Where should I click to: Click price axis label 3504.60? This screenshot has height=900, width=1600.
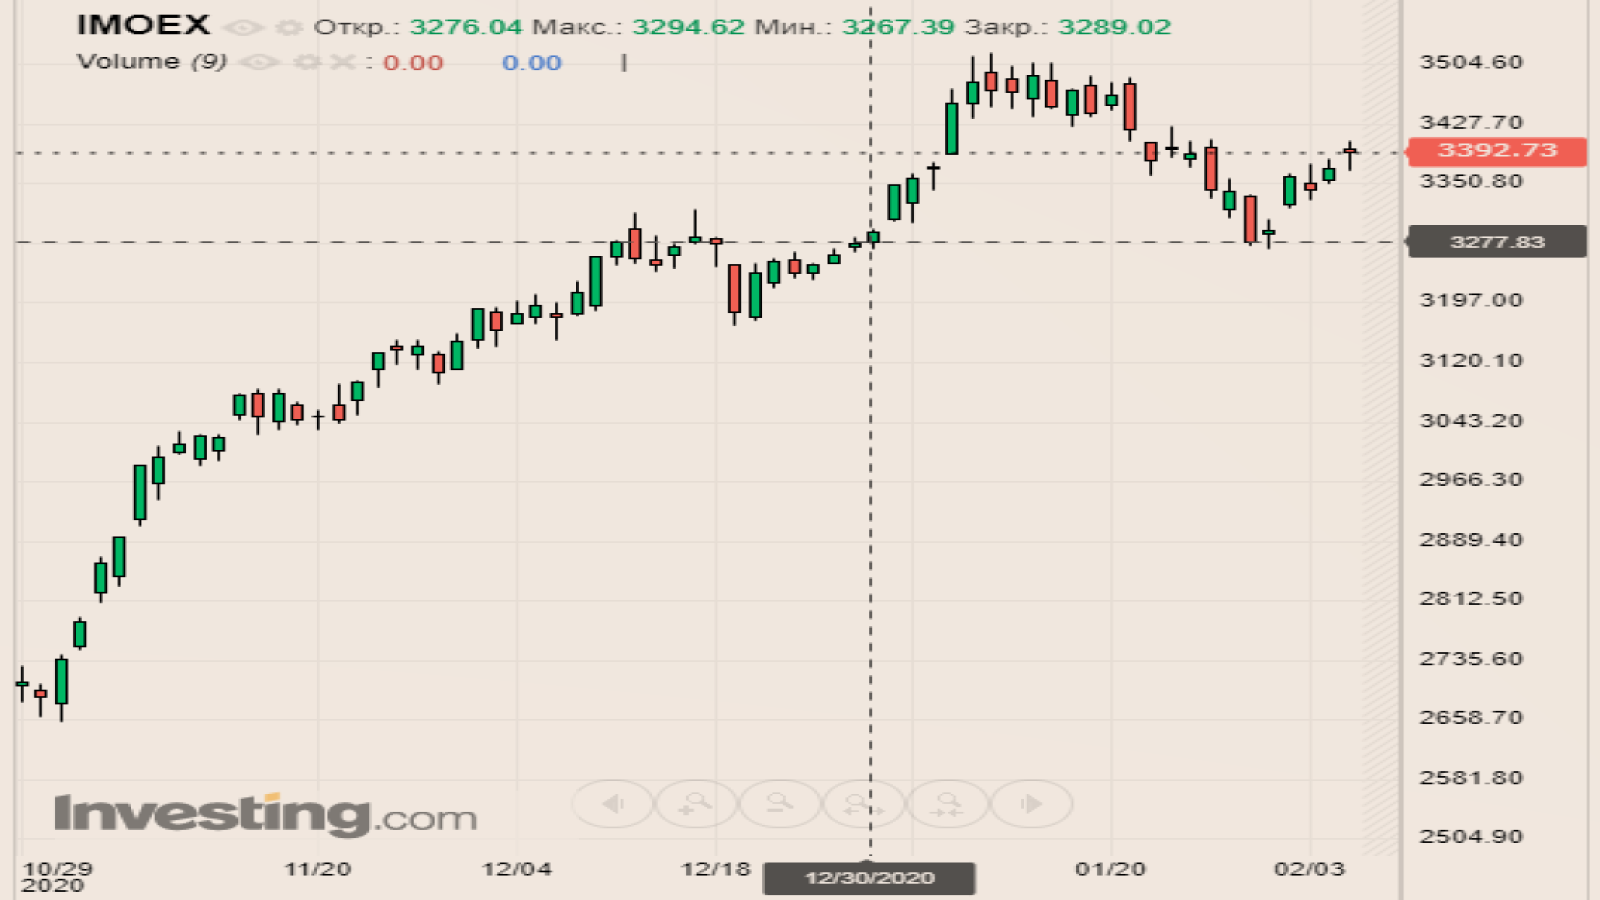pos(1471,62)
